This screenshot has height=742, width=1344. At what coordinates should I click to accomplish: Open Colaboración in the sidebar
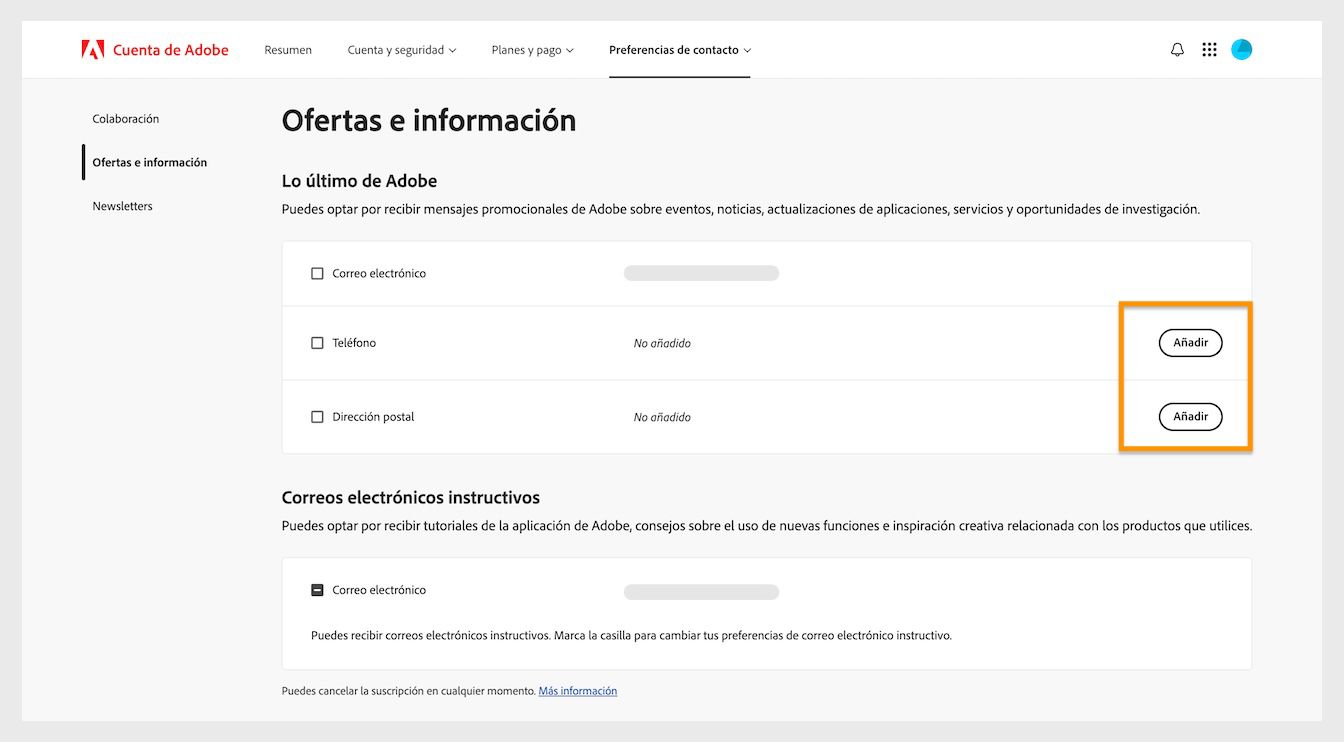point(126,119)
